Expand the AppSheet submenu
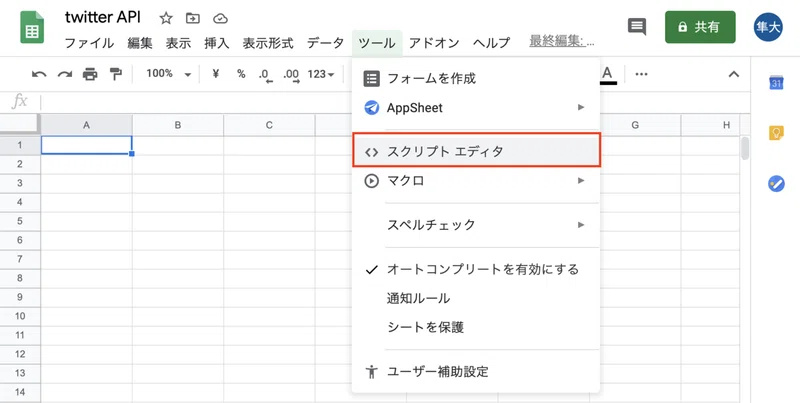Image resolution: width=800 pixels, height=403 pixels. (x=476, y=108)
